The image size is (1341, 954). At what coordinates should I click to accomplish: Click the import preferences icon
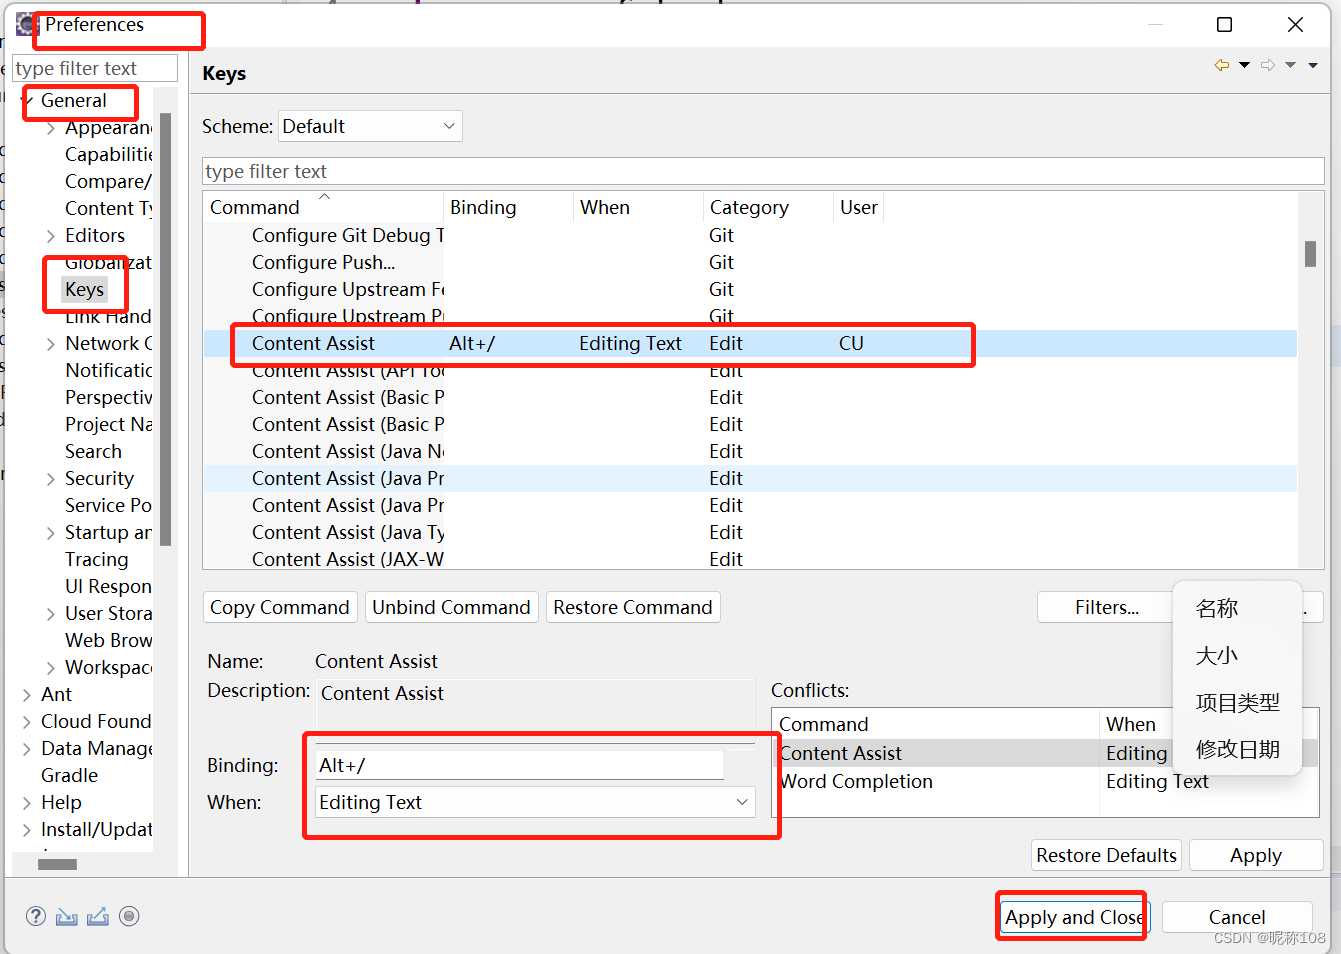pyautogui.click(x=66, y=915)
